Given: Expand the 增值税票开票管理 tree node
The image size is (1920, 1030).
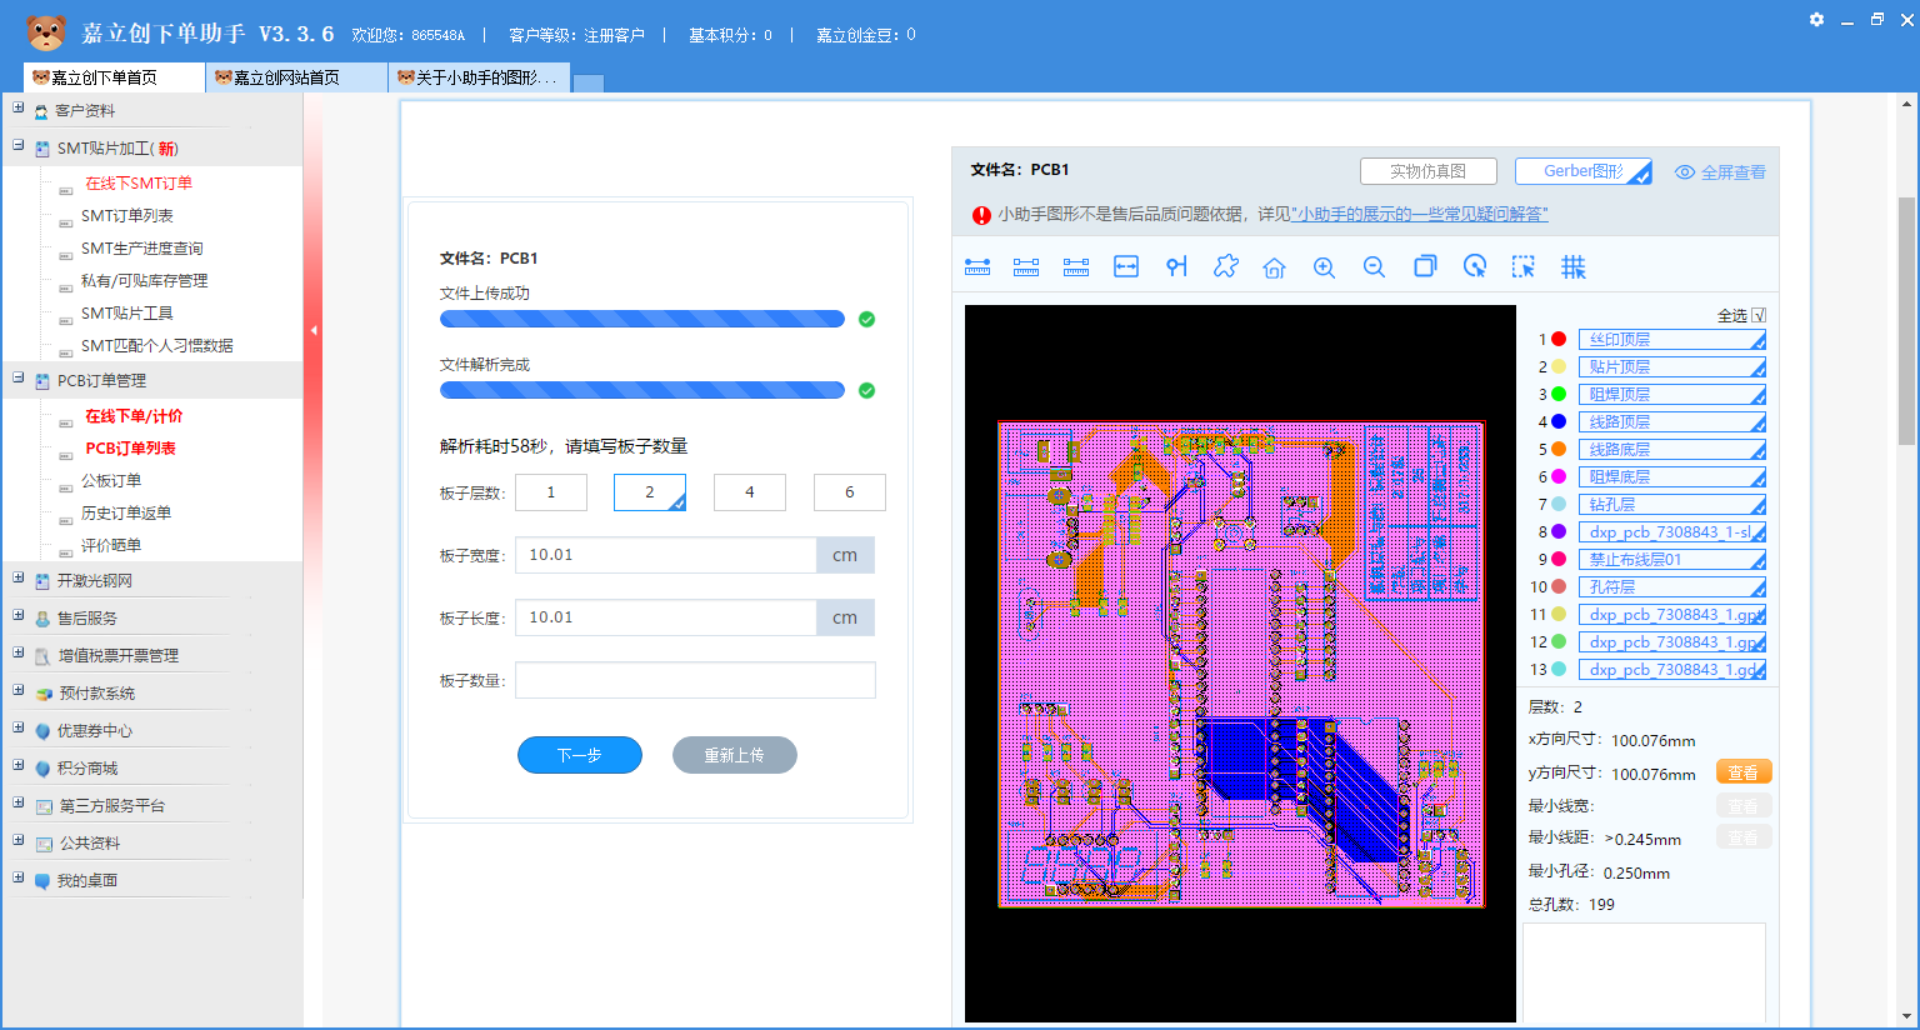Looking at the screenshot, I should click(x=18, y=653).
